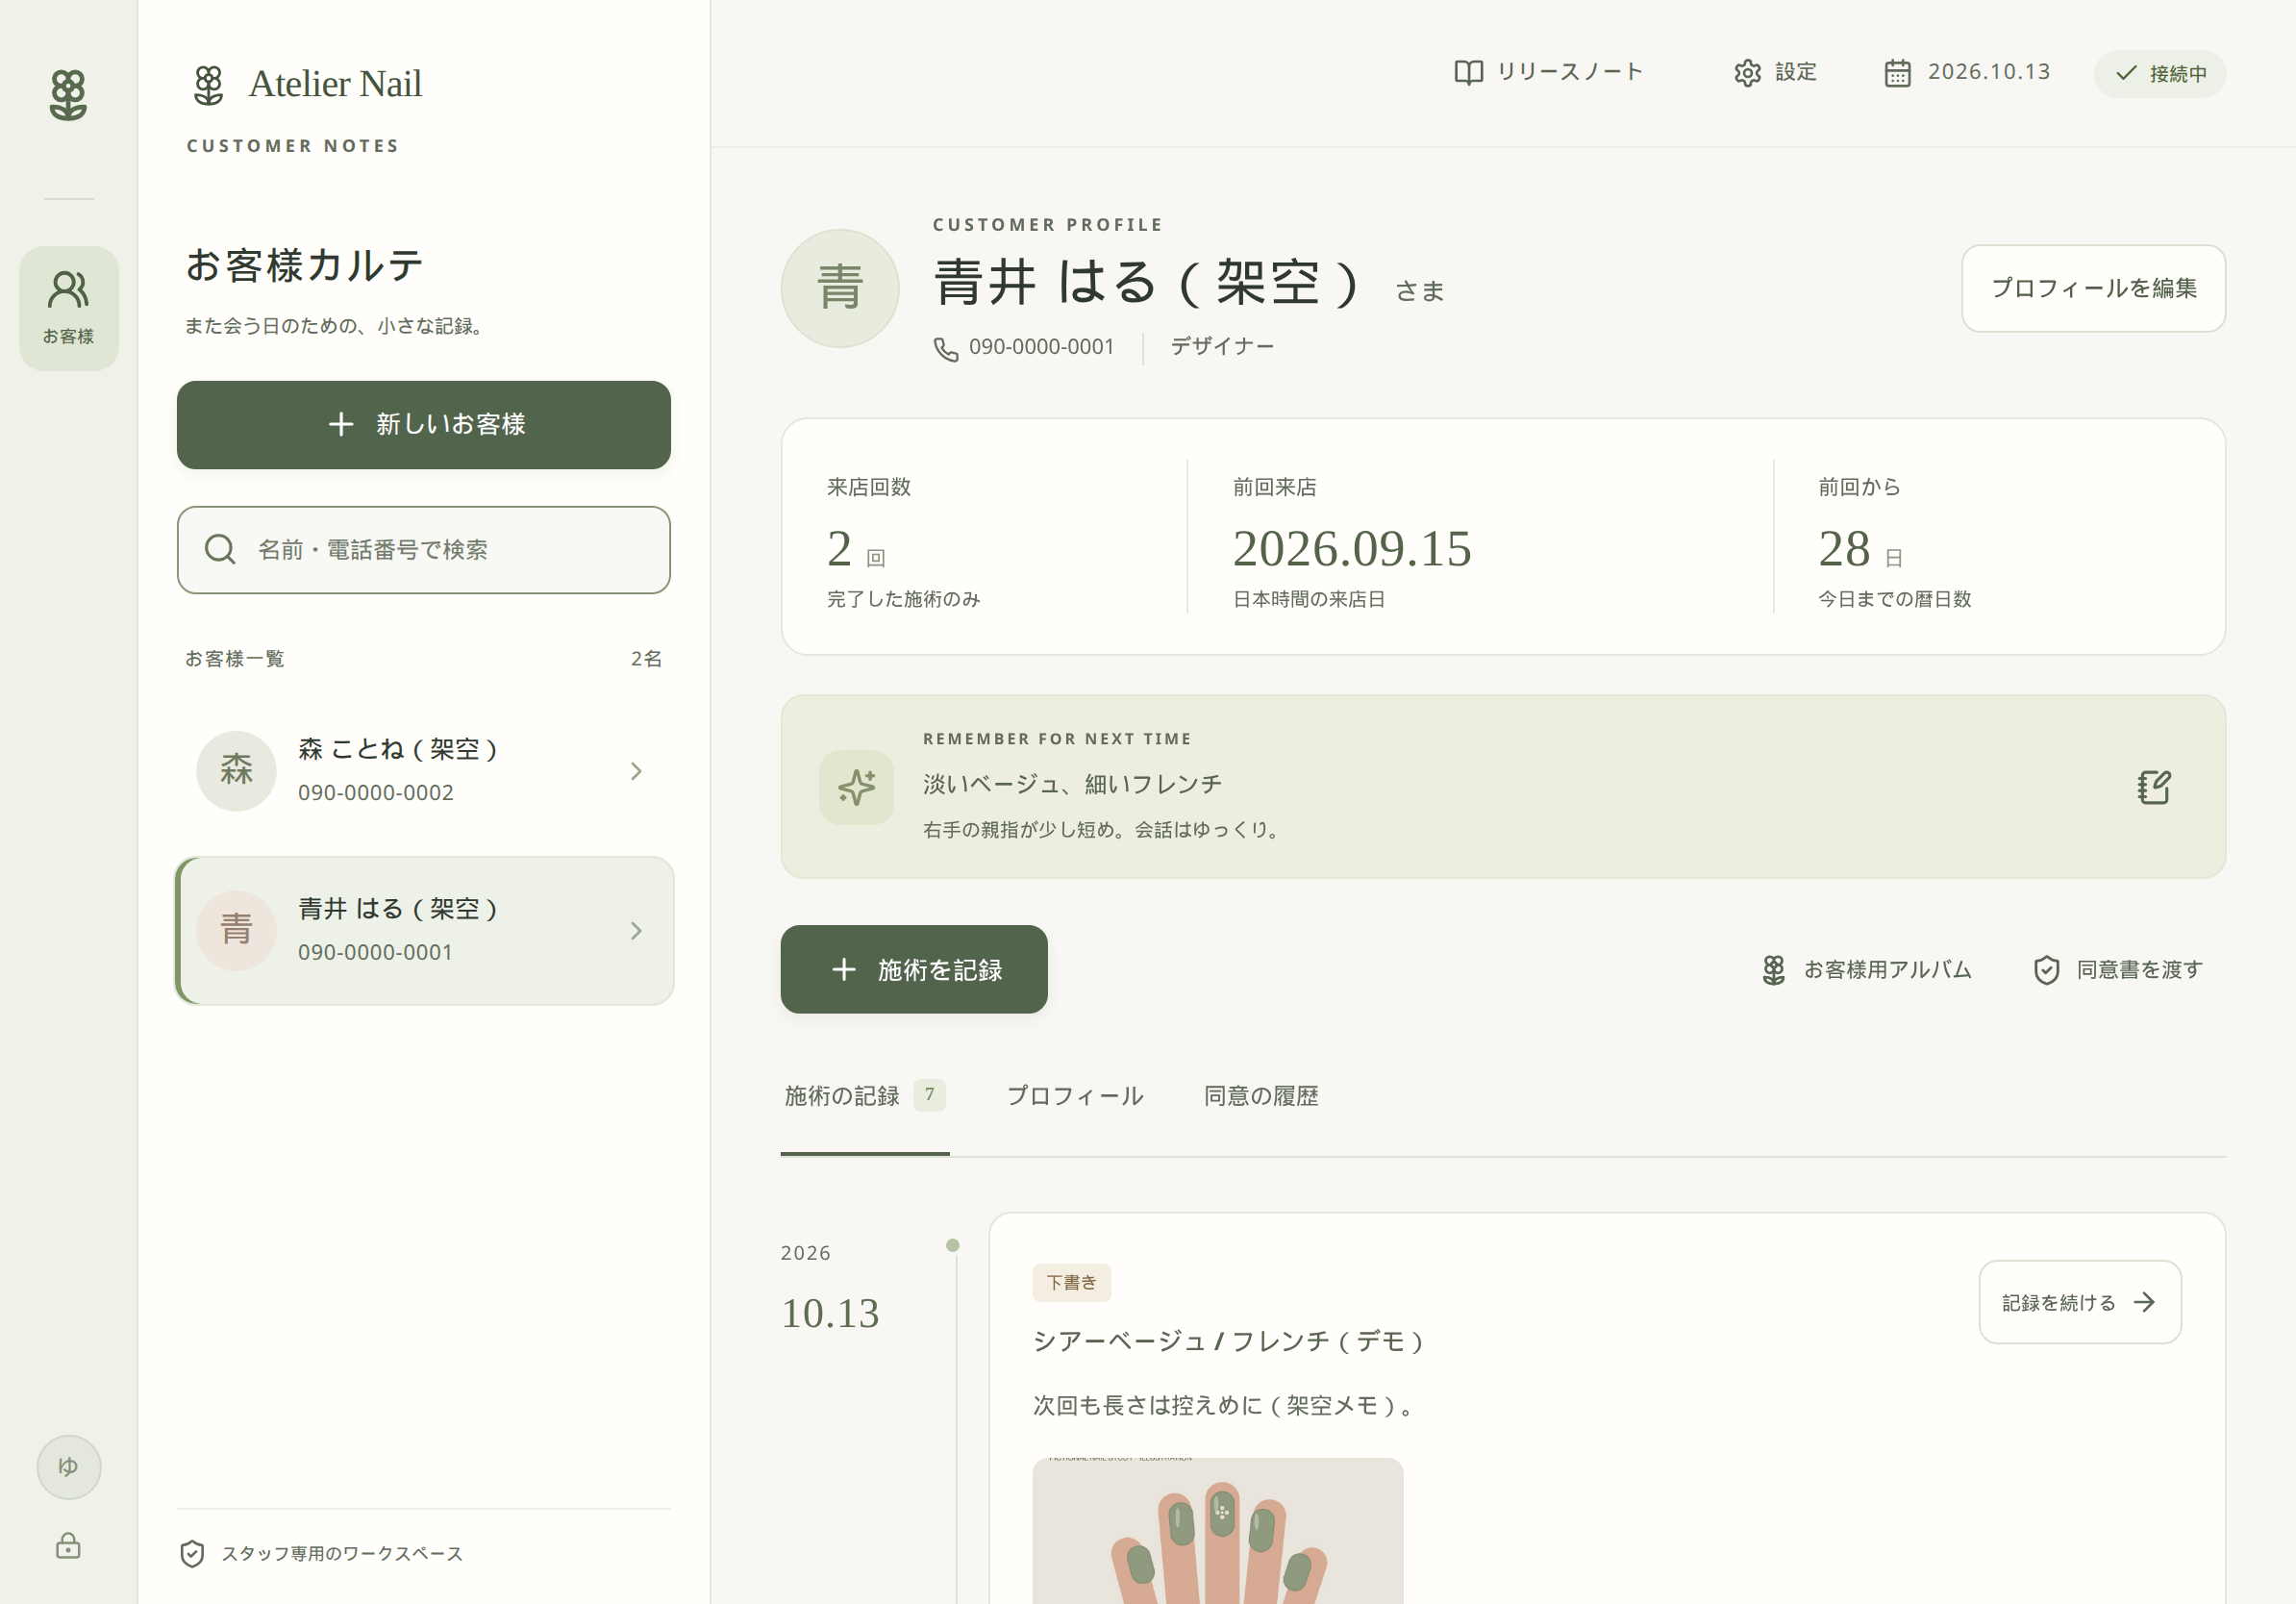Screen dimensions: 2296x1604
Task: Click the search magnifier icon
Action: pyautogui.click(x=220, y=550)
